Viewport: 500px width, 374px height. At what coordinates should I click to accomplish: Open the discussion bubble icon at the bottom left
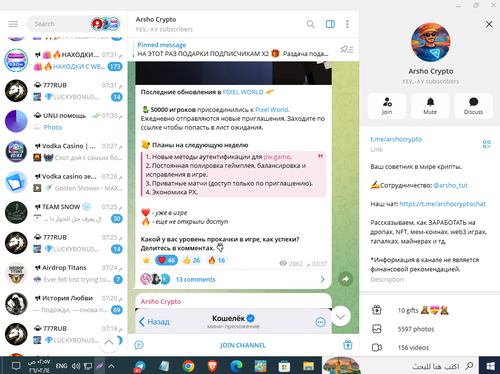(x=139, y=345)
